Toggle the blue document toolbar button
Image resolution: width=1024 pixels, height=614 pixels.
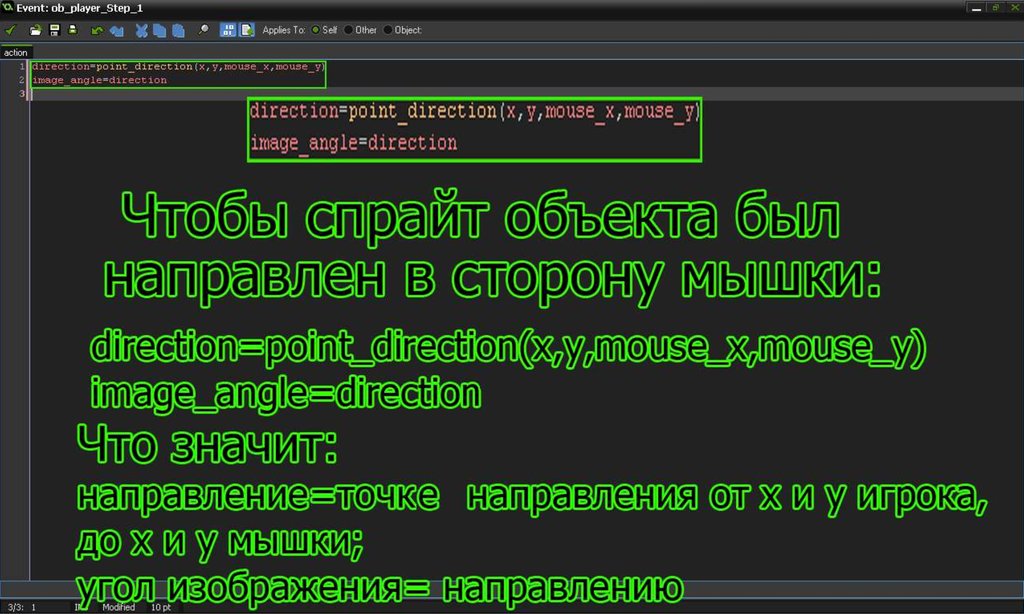point(246,30)
